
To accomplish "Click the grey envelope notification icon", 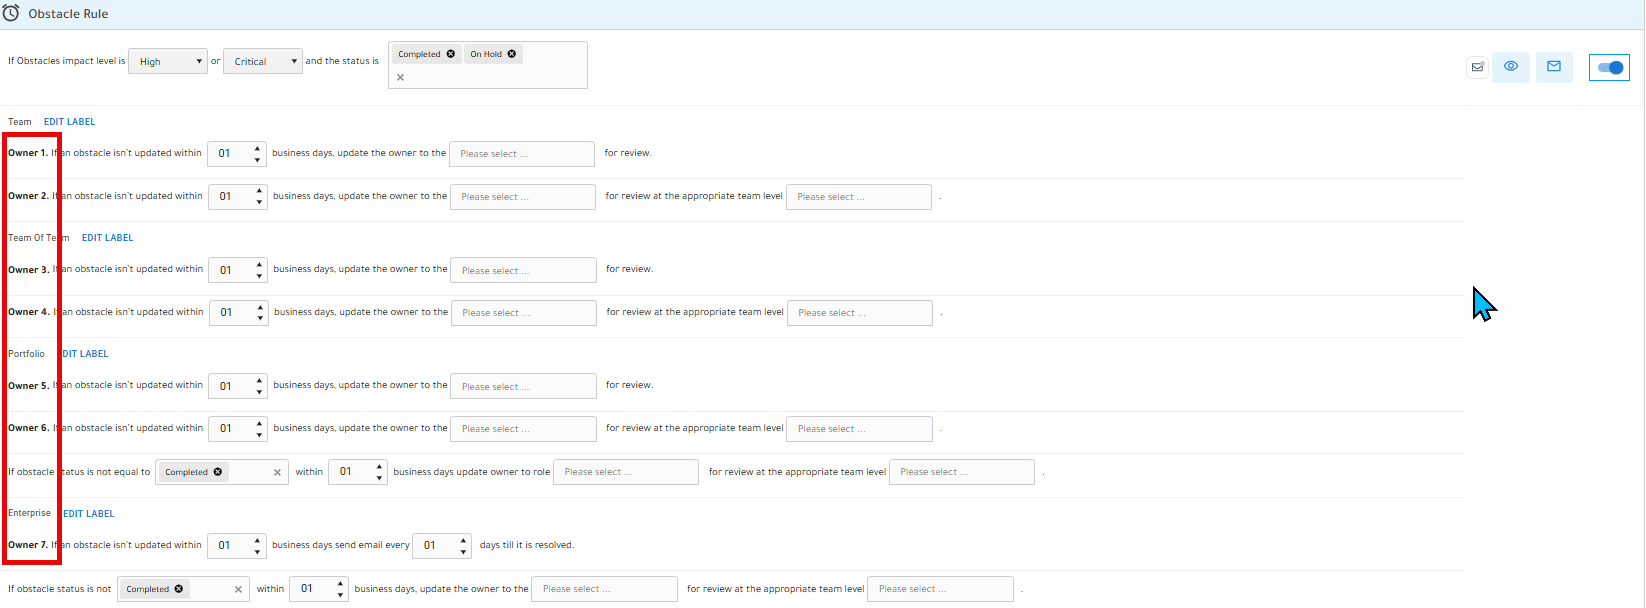I will (x=1477, y=67).
